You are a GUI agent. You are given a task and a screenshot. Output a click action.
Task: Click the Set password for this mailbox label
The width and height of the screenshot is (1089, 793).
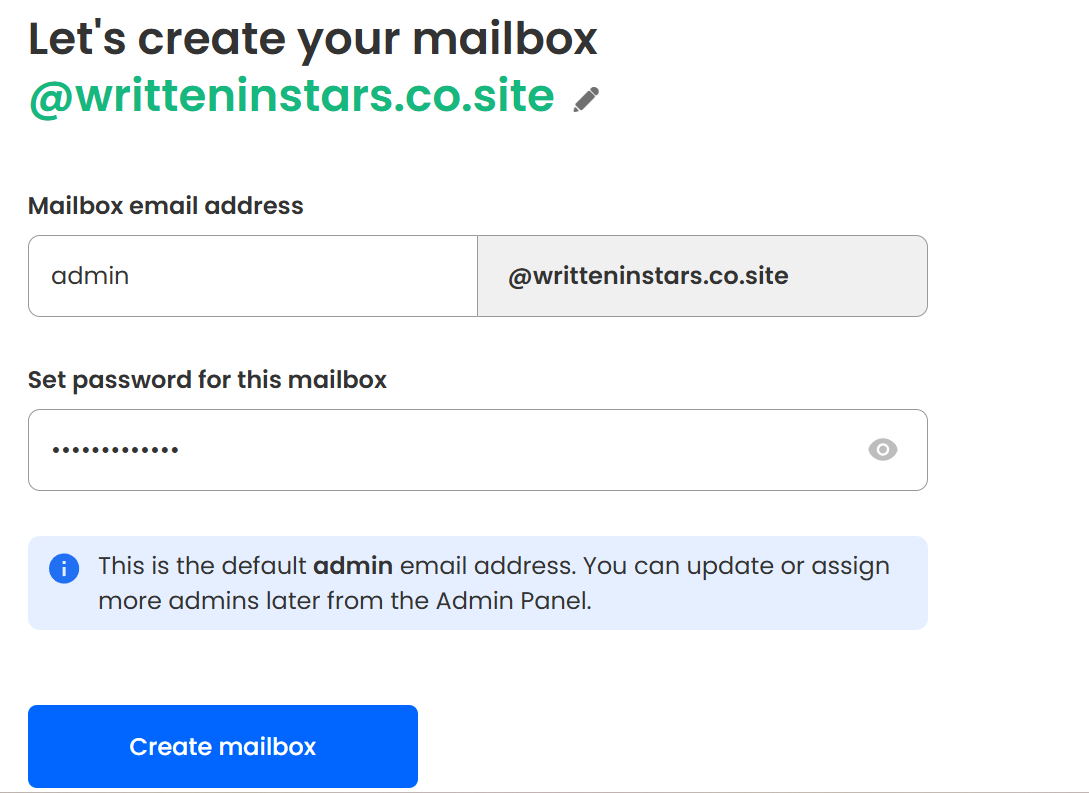pyautogui.click(x=208, y=380)
